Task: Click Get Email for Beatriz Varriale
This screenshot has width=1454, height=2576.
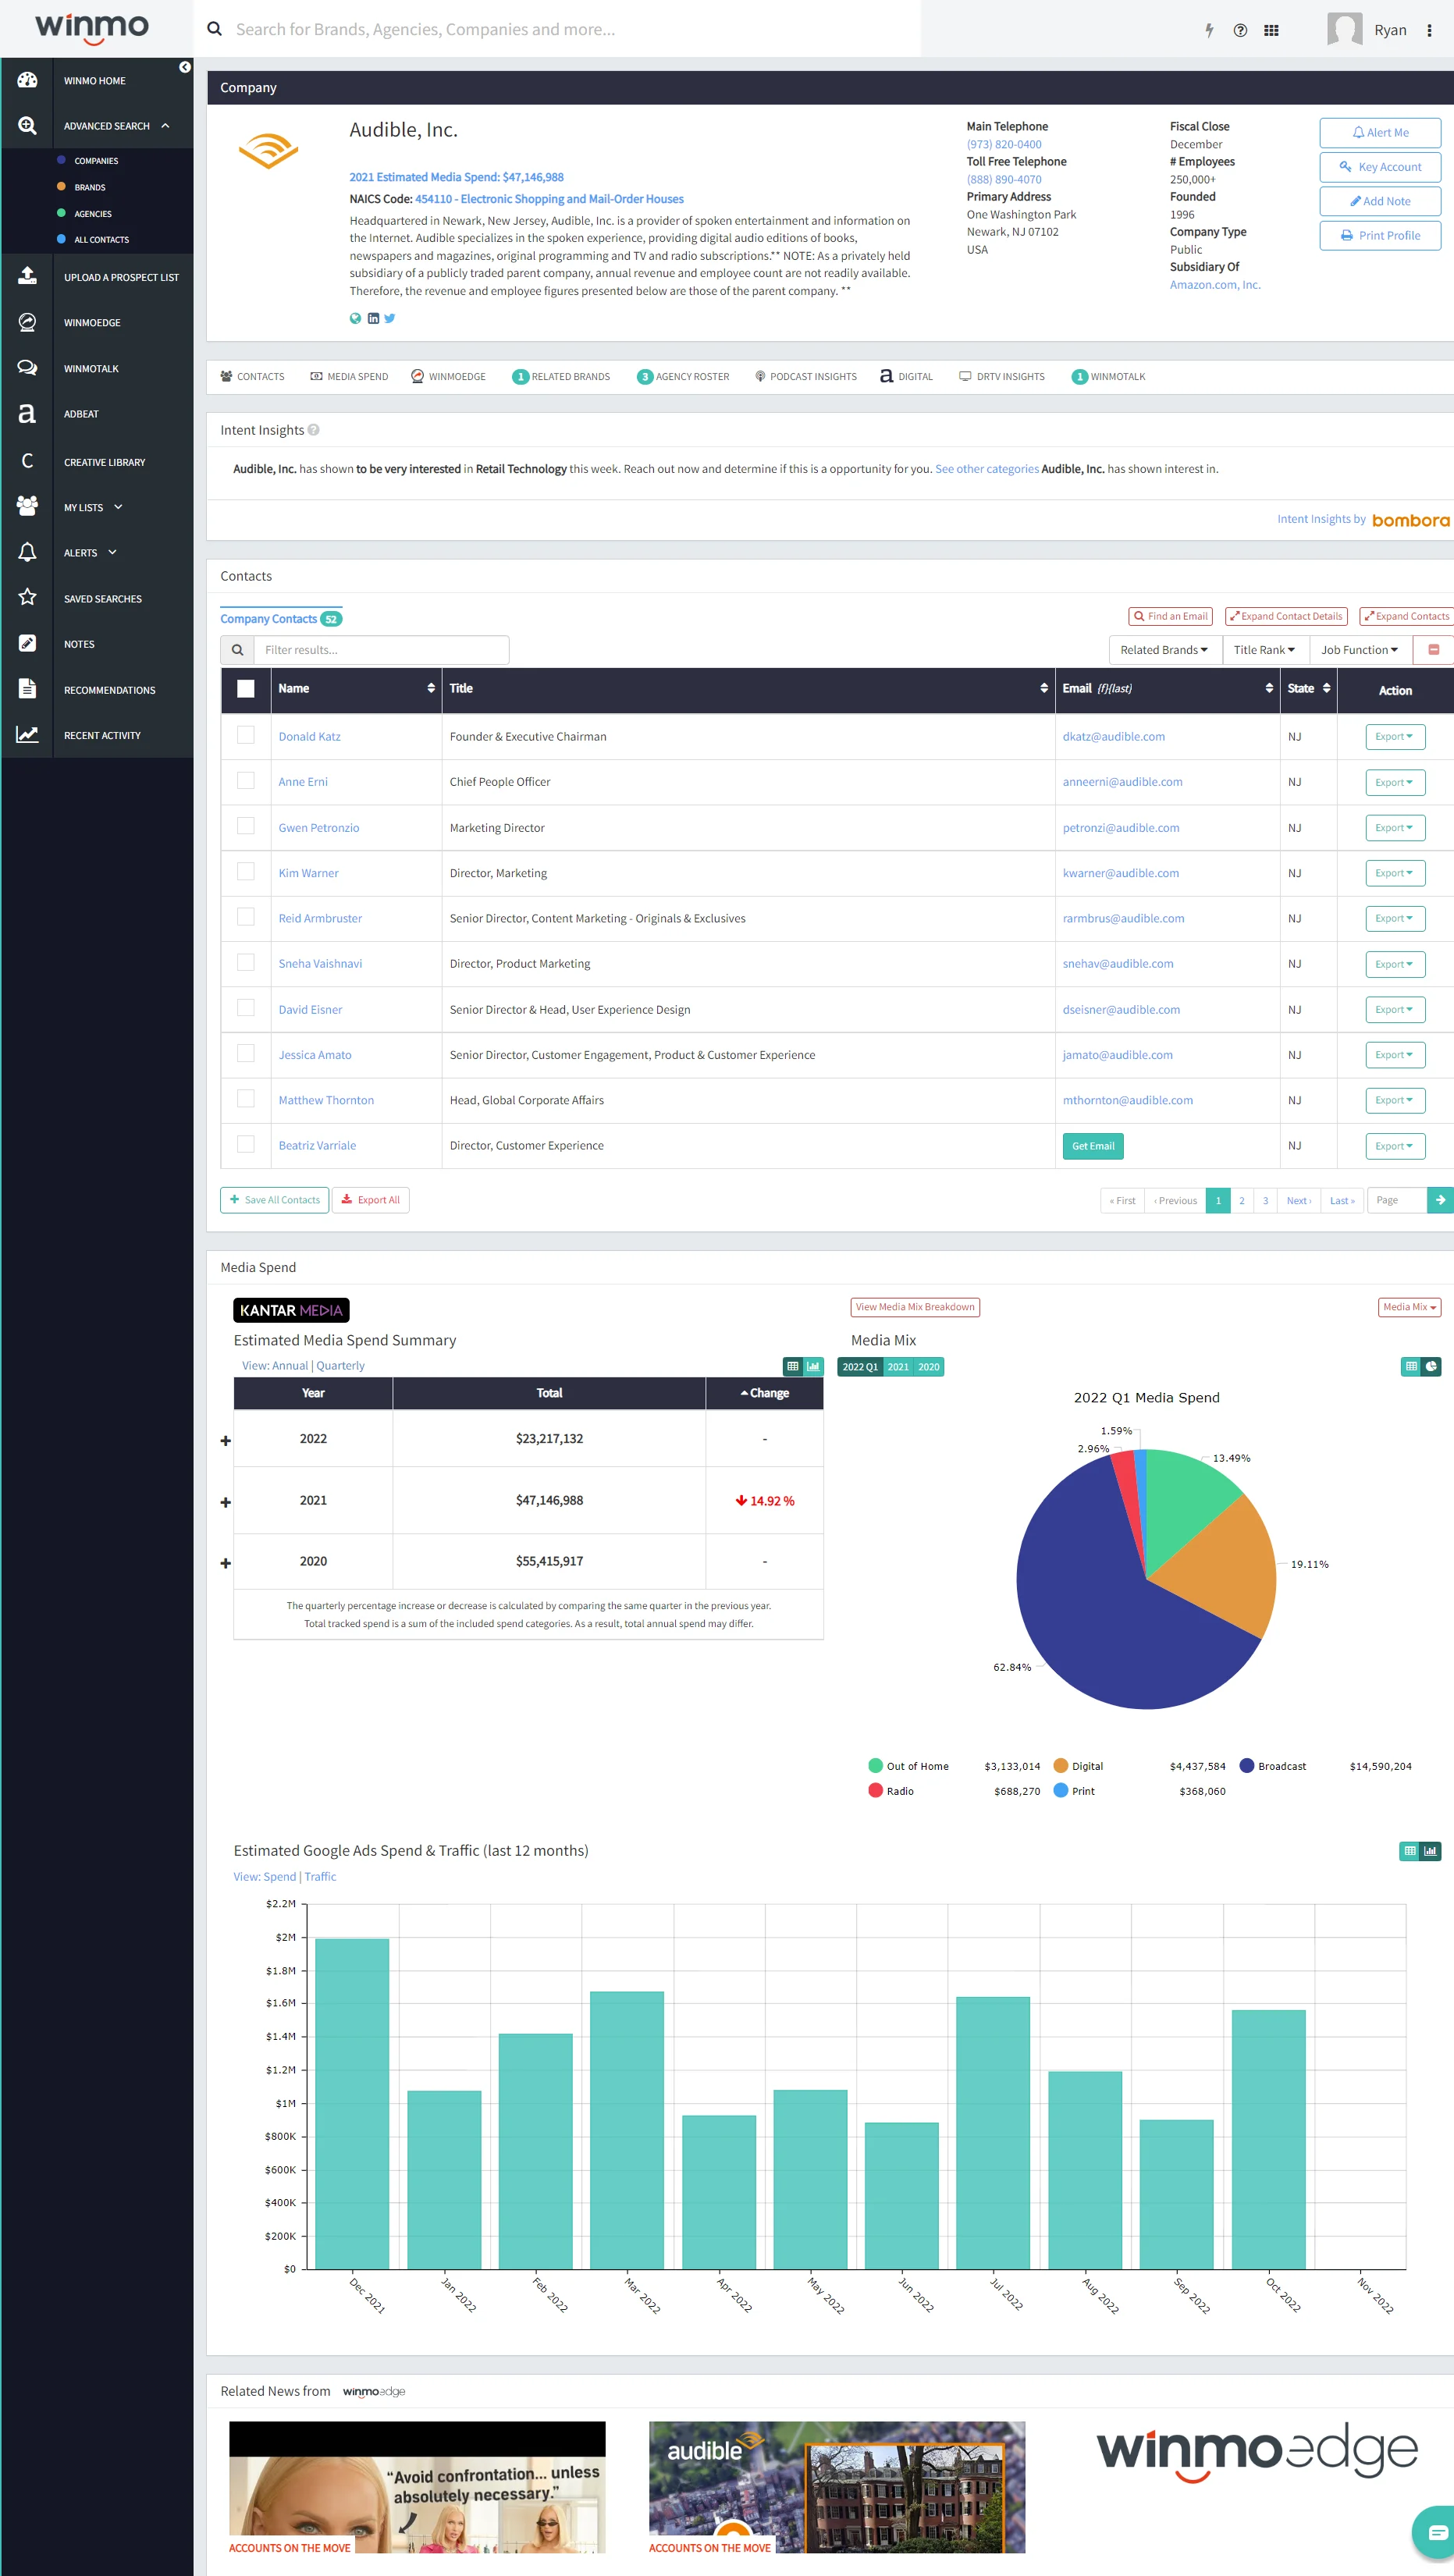Action: tap(1093, 1146)
